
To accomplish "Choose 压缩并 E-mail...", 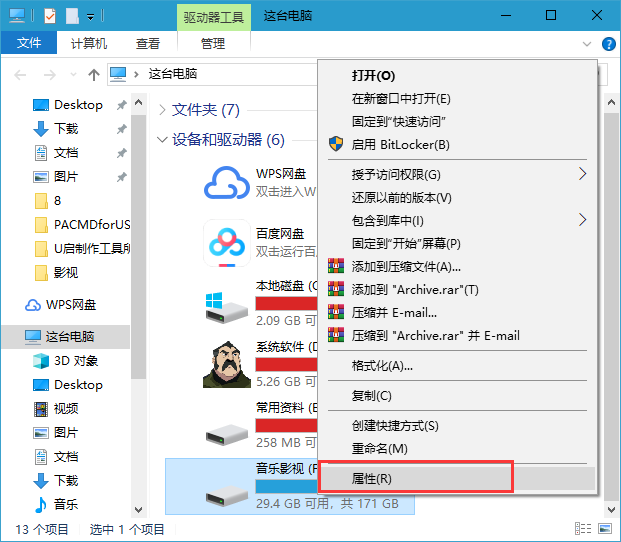I will (x=394, y=313).
